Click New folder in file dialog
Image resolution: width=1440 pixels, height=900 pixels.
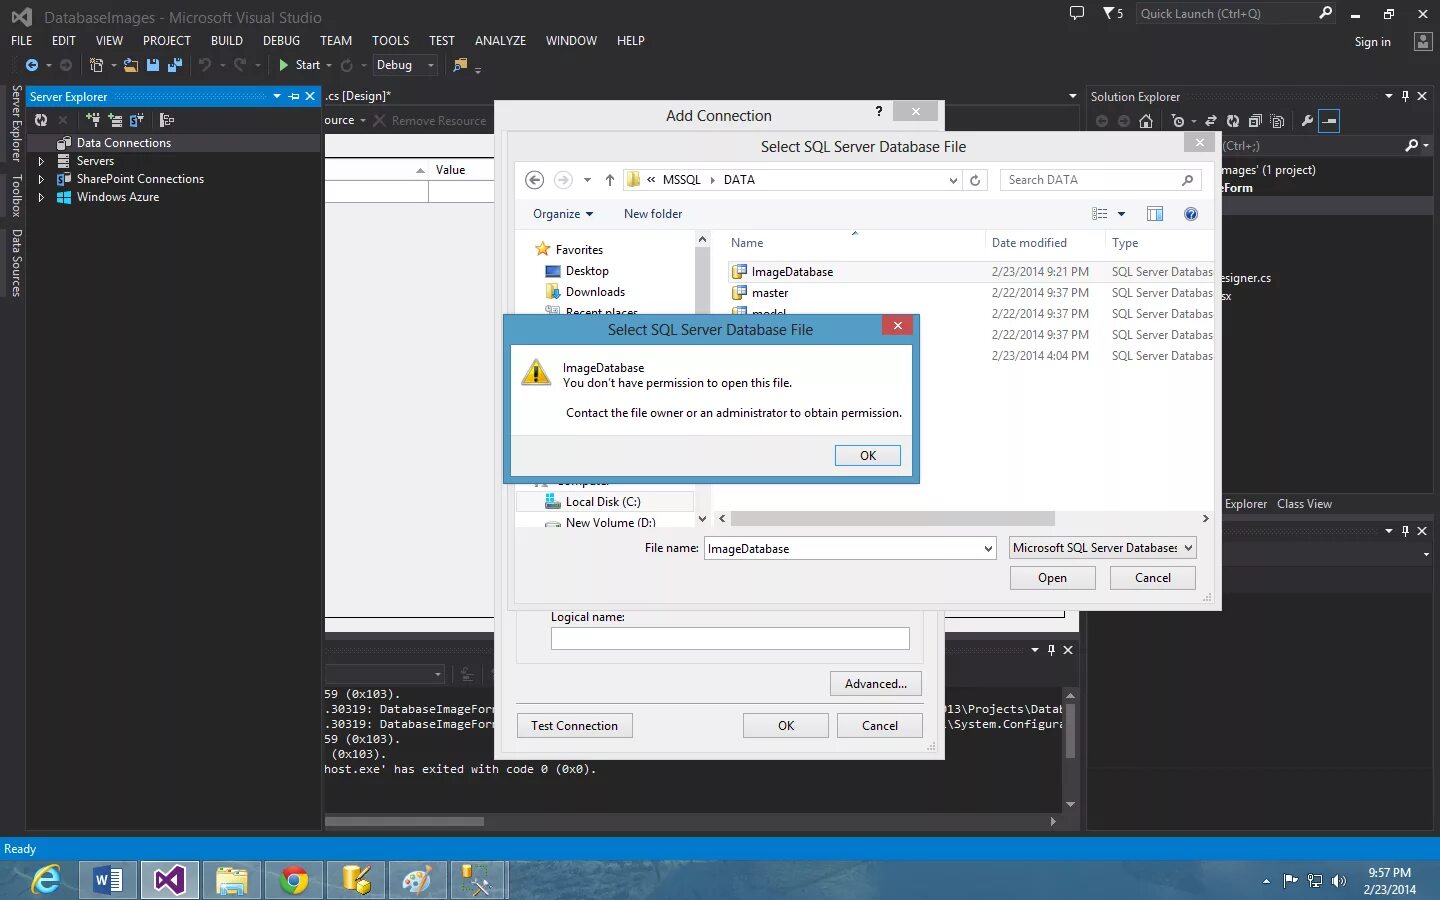[652, 214]
